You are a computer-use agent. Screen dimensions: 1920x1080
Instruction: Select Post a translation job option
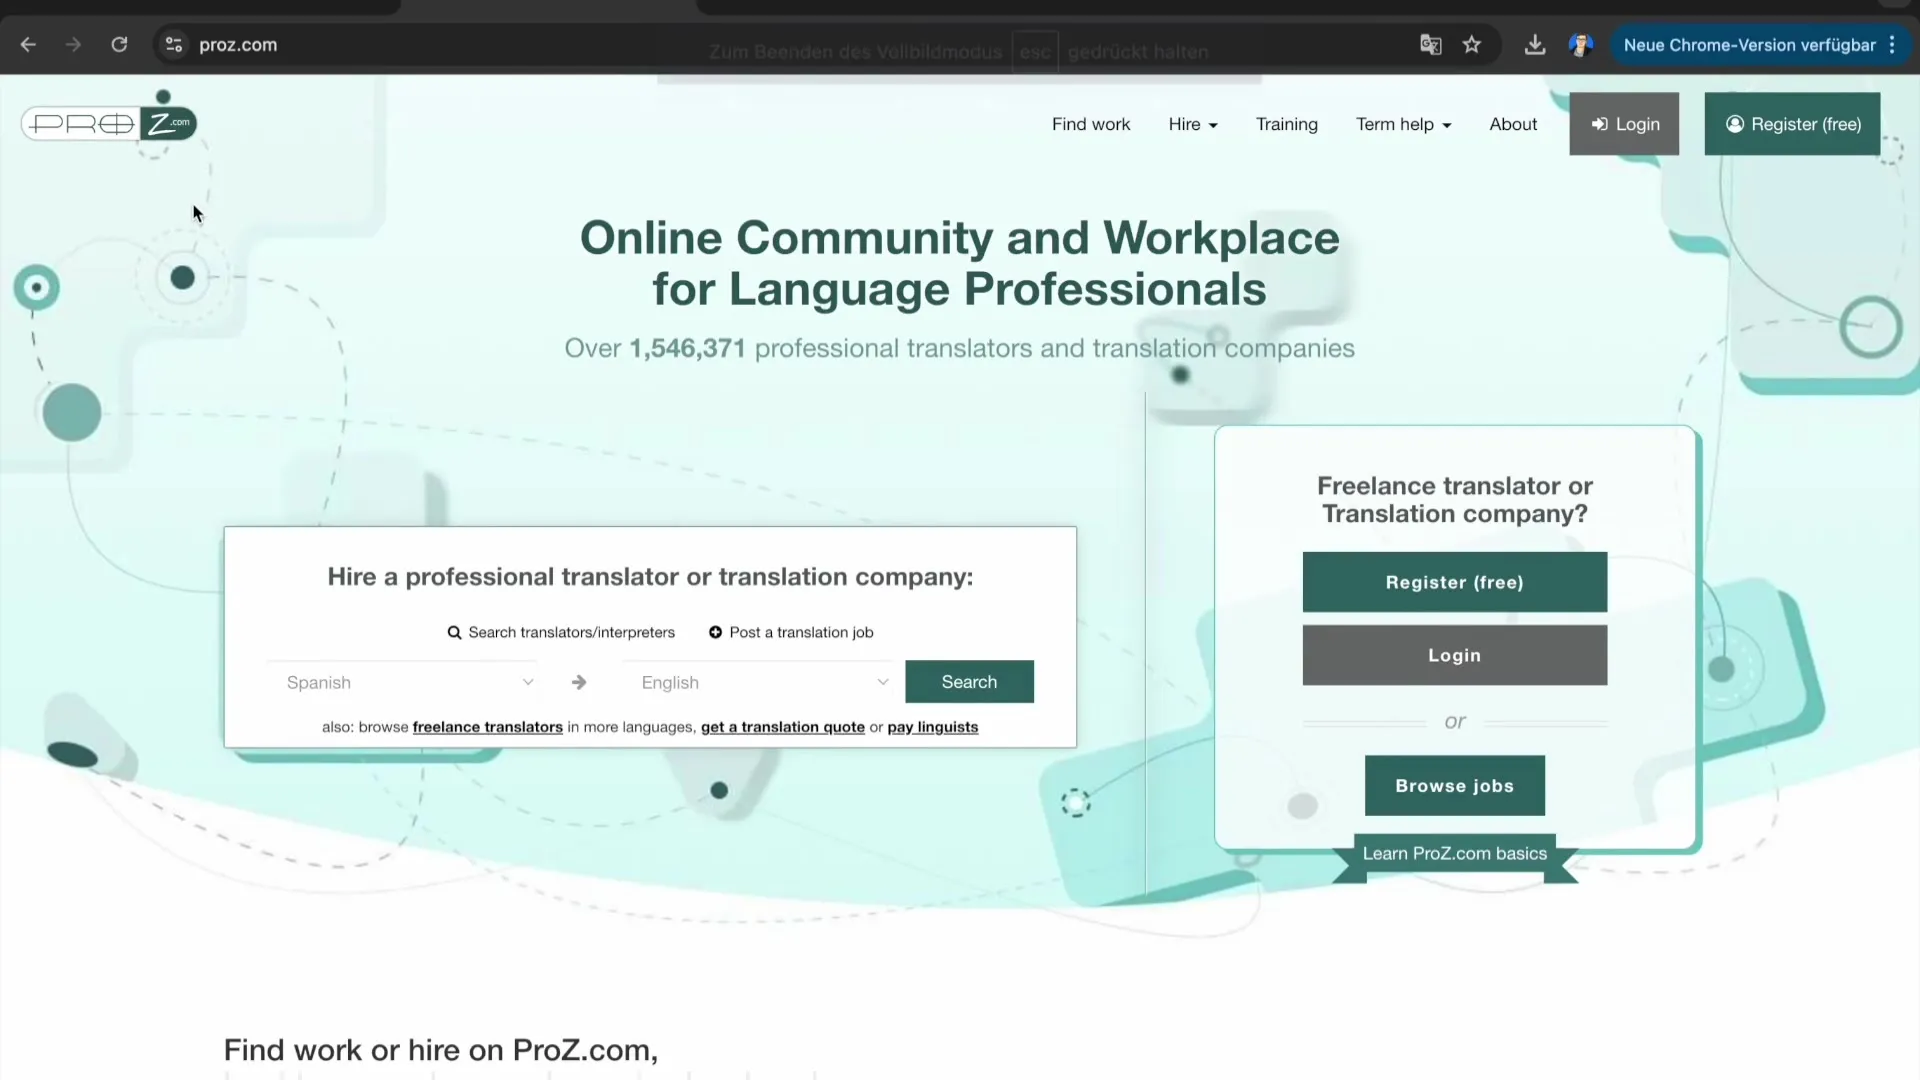[791, 632]
